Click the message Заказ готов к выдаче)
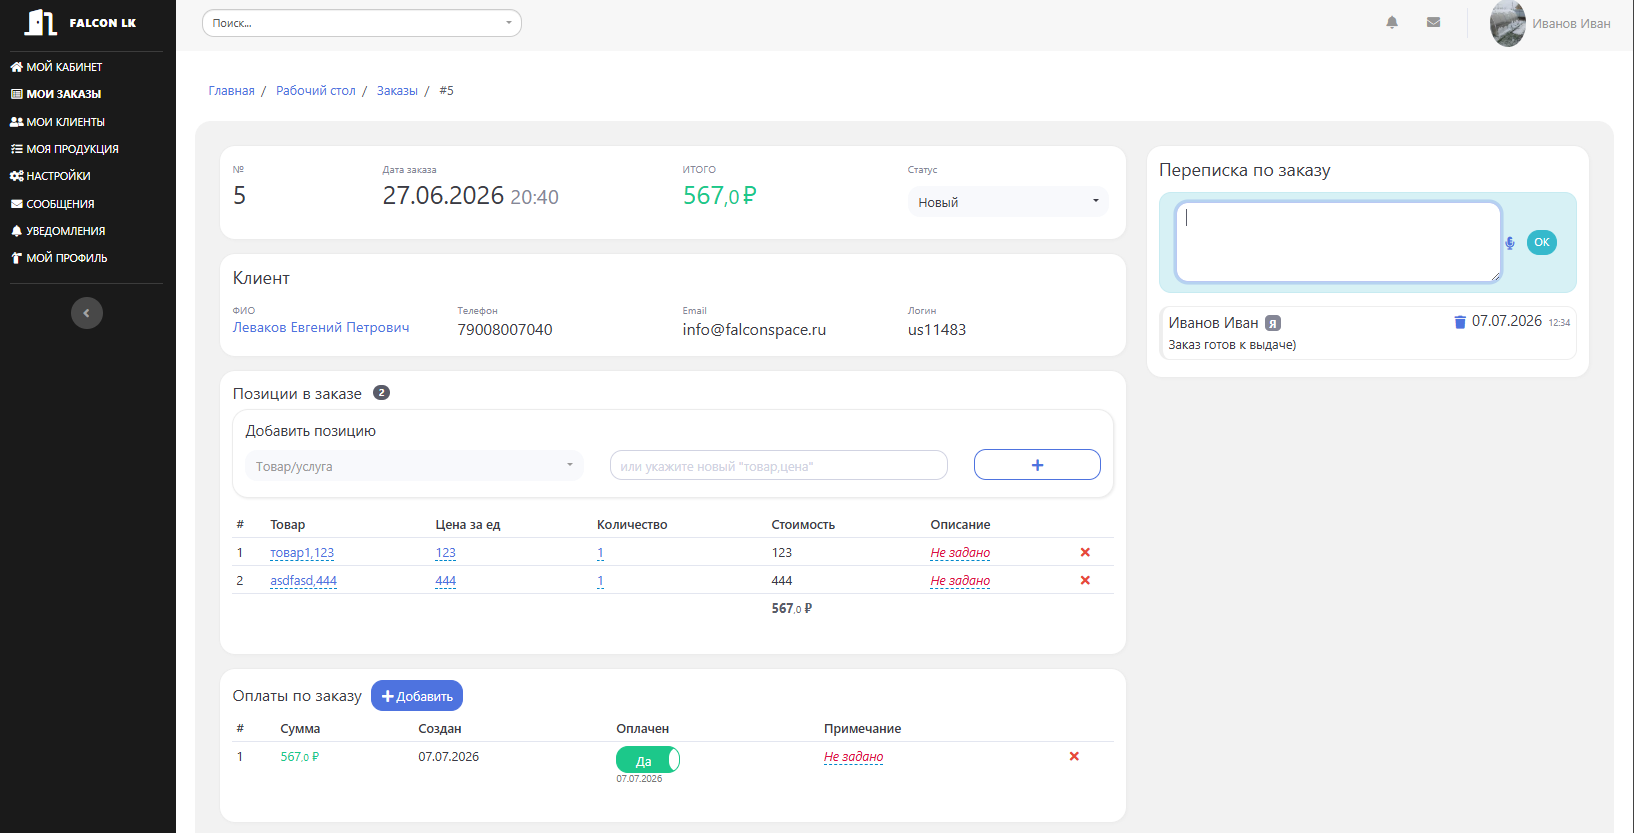1634x833 pixels. (x=1232, y=345)
